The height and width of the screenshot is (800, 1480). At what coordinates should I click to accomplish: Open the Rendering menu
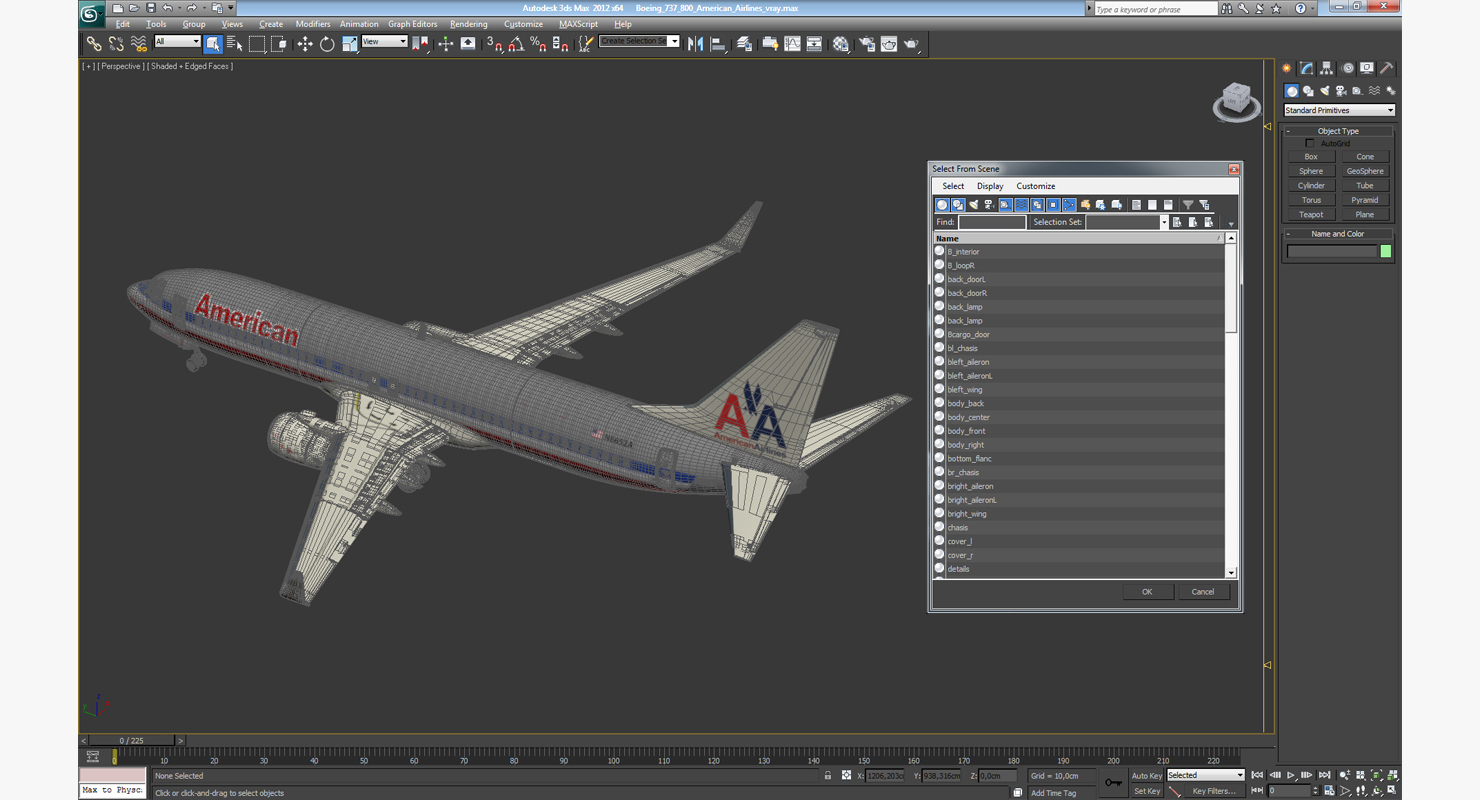tap(469, 24)
